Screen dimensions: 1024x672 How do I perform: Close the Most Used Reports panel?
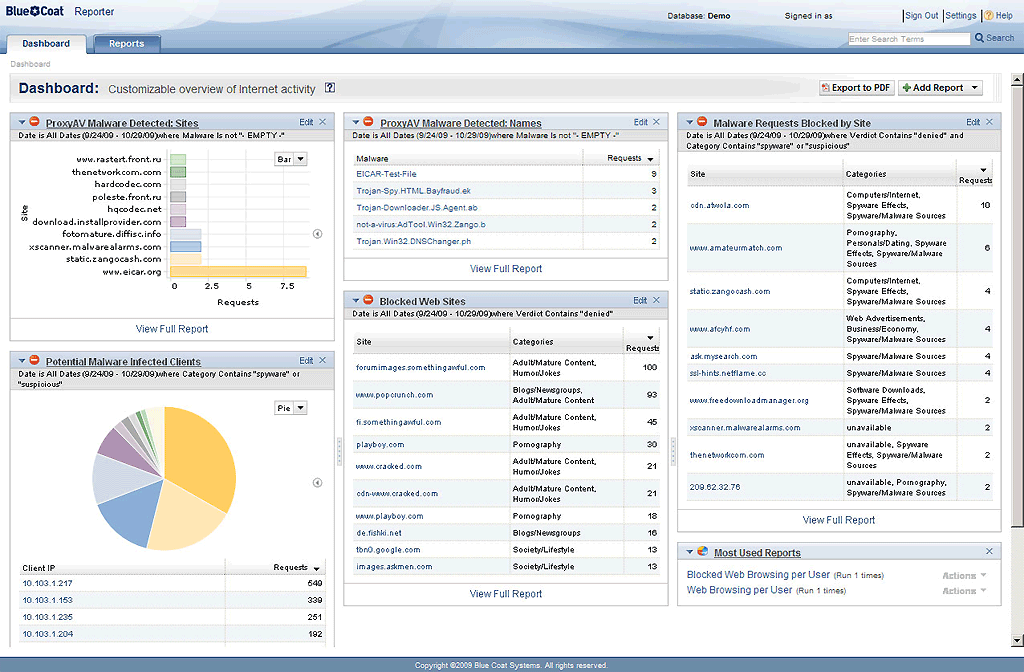(x=989, y=552)
